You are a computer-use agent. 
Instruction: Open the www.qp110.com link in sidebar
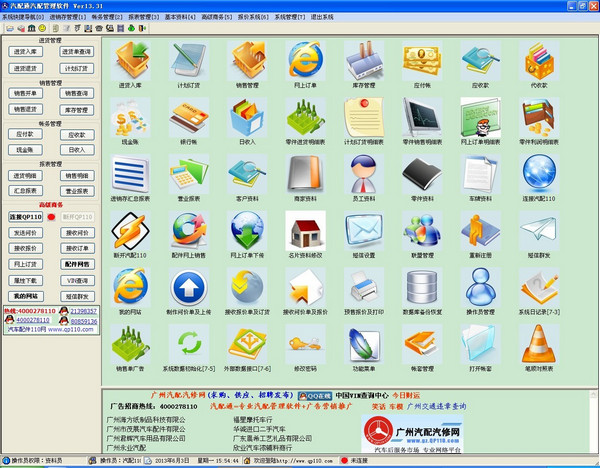[71, 329]
